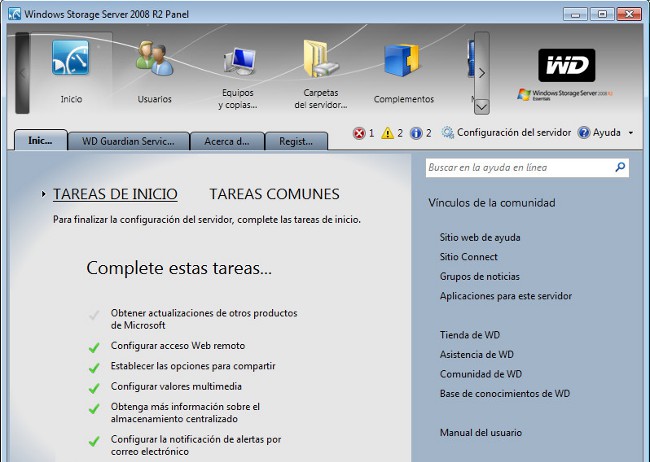Click the Configuración del servidor gear icon
650x462 pixels.
coord(447,133)
